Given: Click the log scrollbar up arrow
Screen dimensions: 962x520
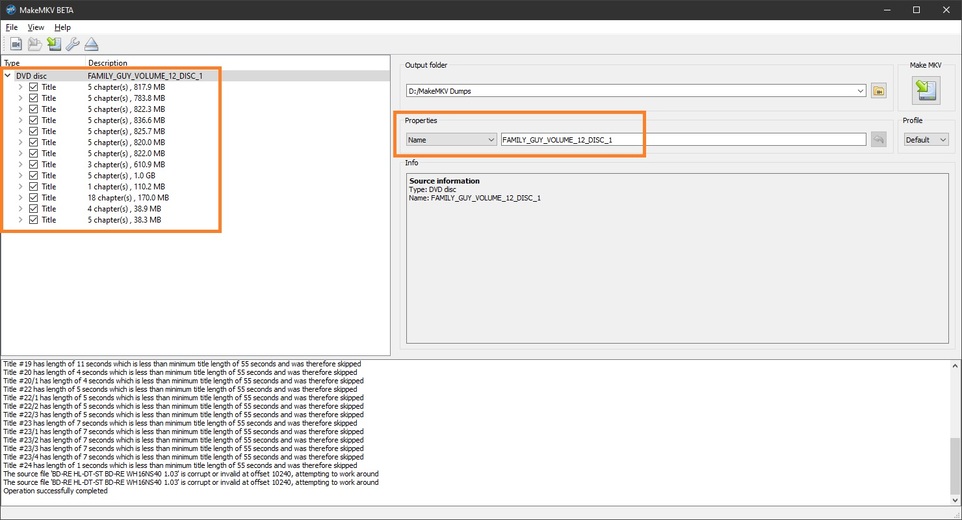Looking at the screenshot, I should click(955, 366).
